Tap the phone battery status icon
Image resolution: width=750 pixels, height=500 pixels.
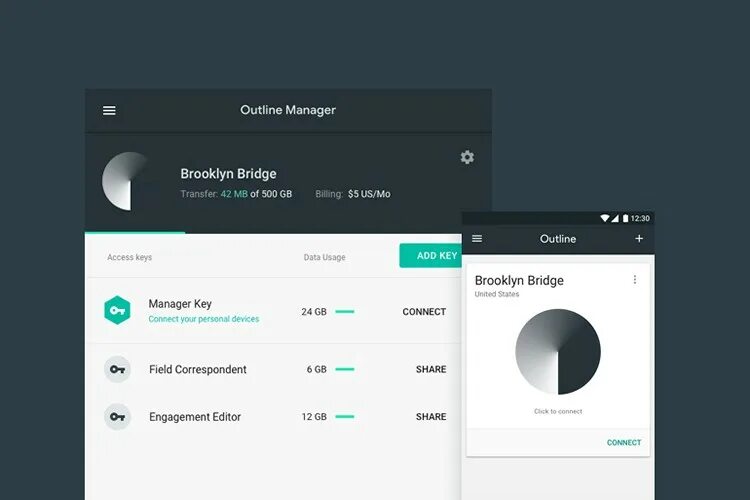[625, 218]
